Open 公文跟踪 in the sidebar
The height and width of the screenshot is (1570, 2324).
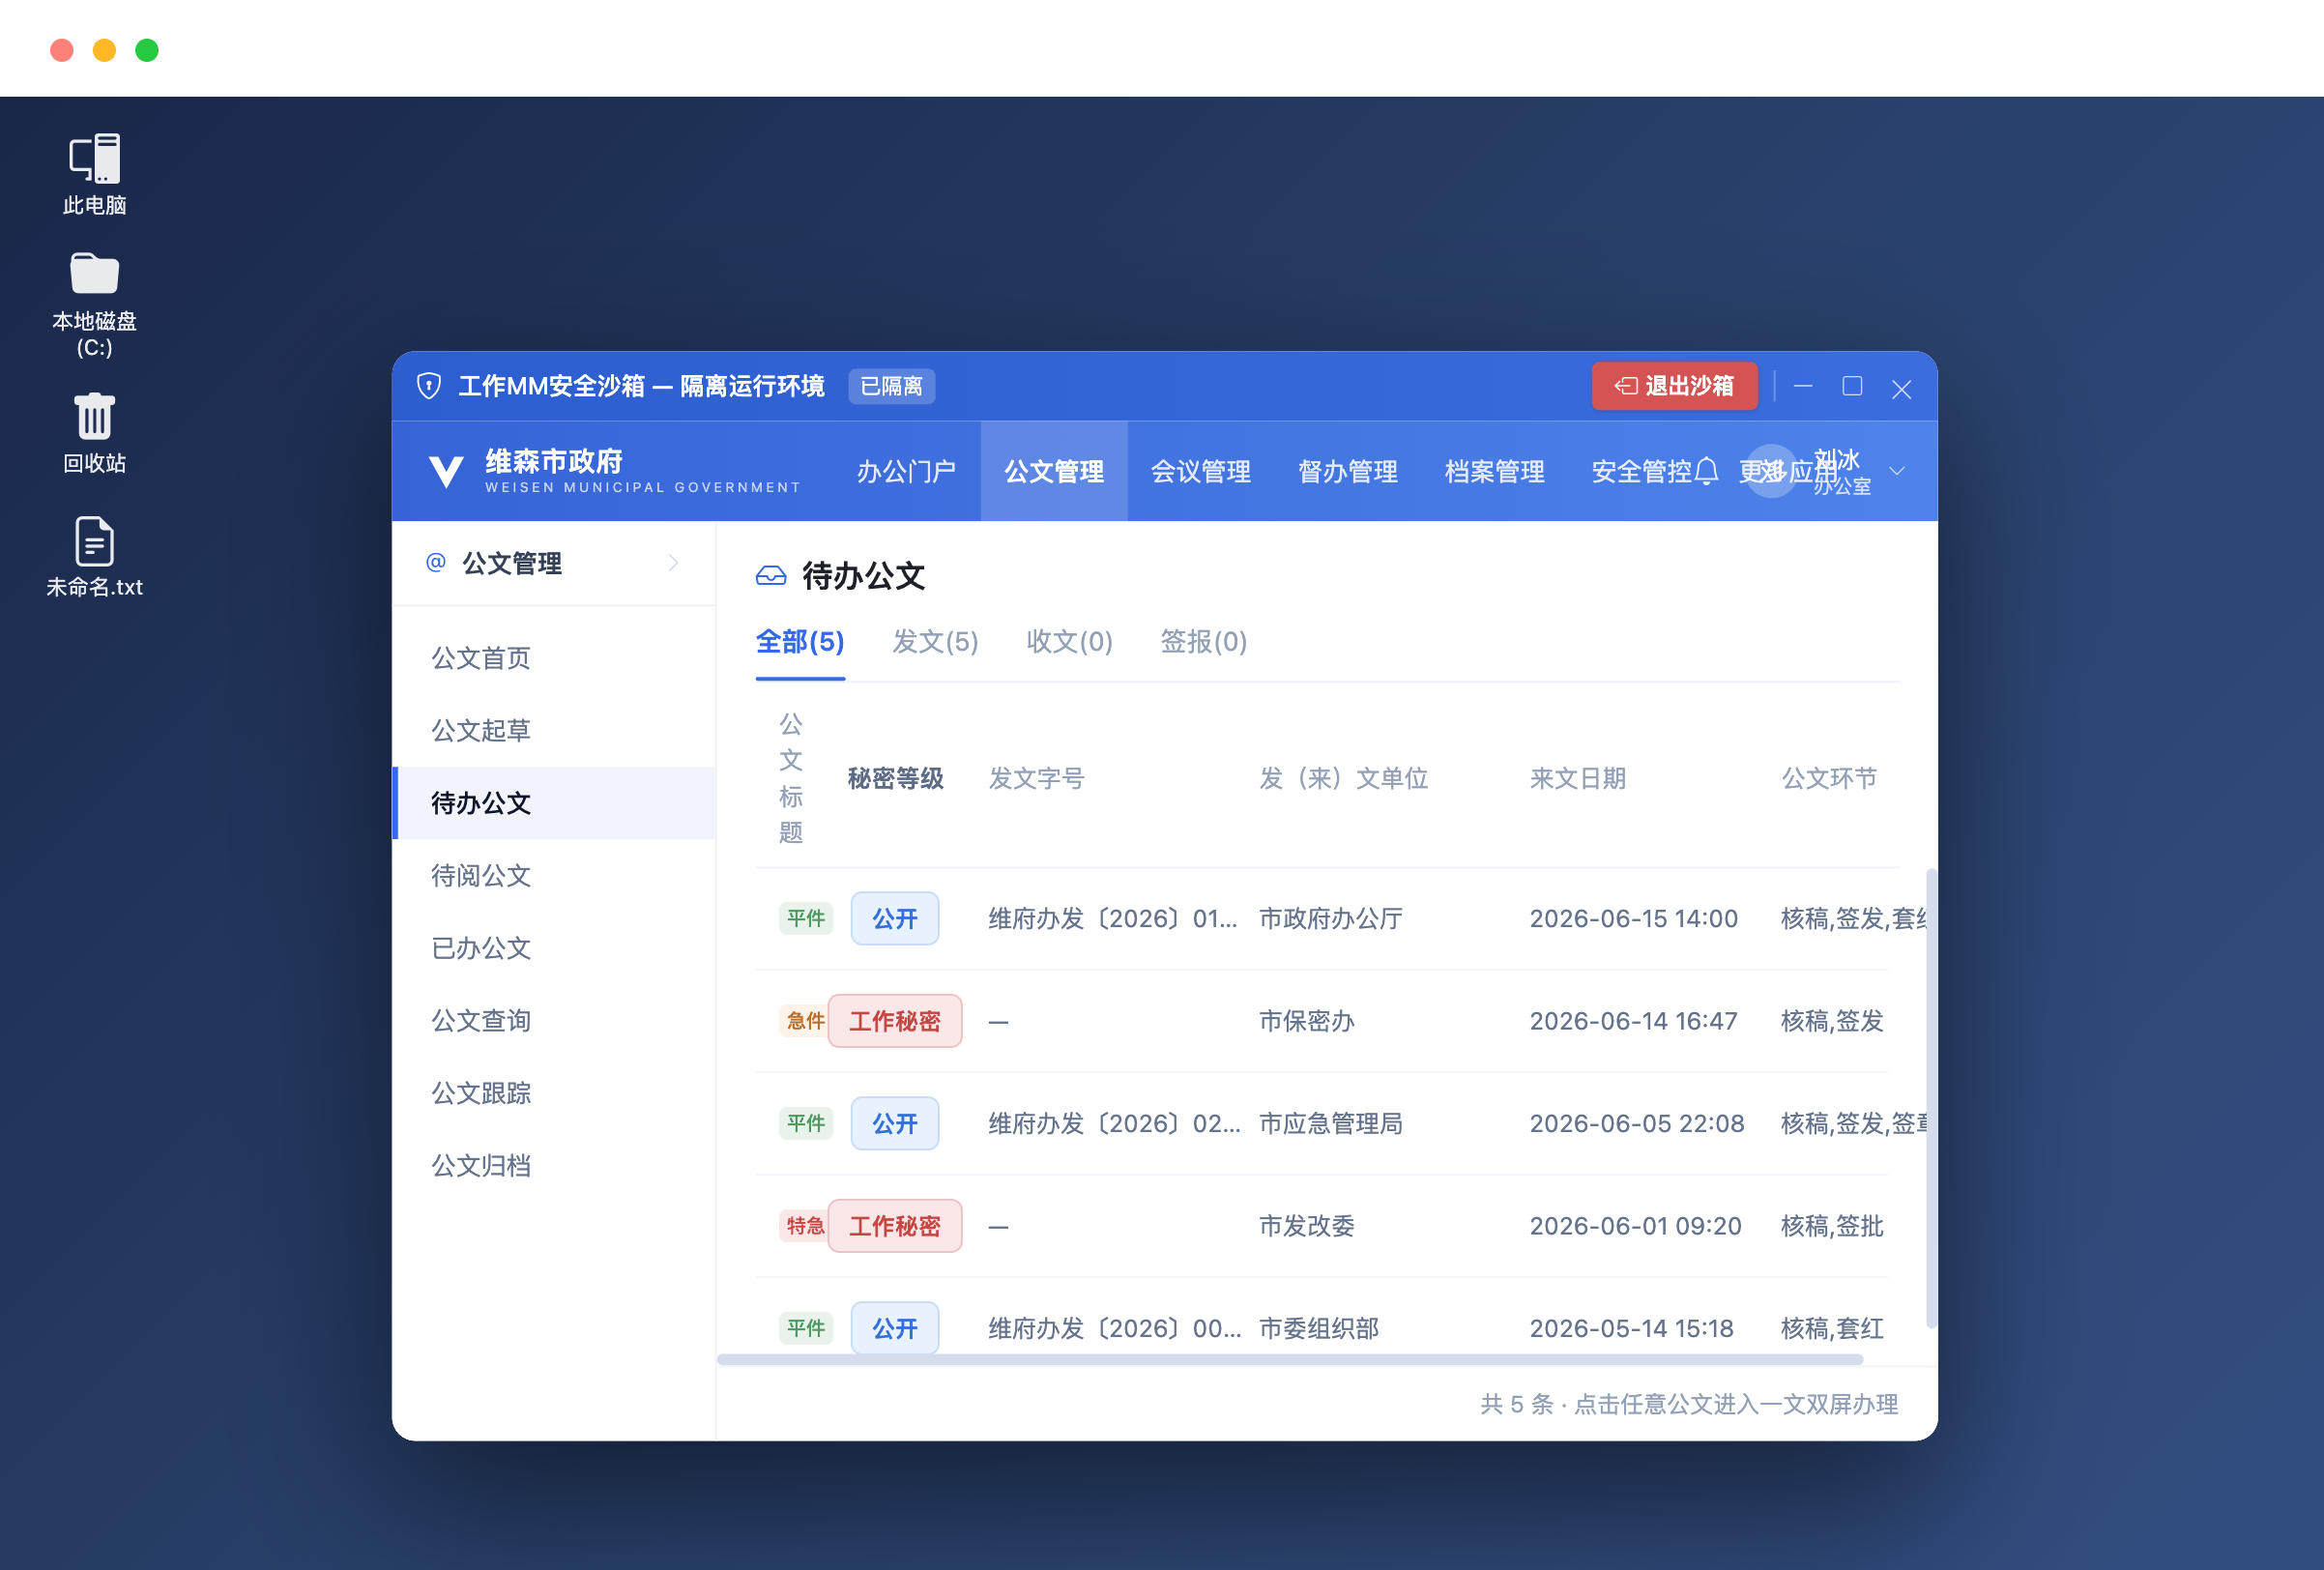(556, 1093)
